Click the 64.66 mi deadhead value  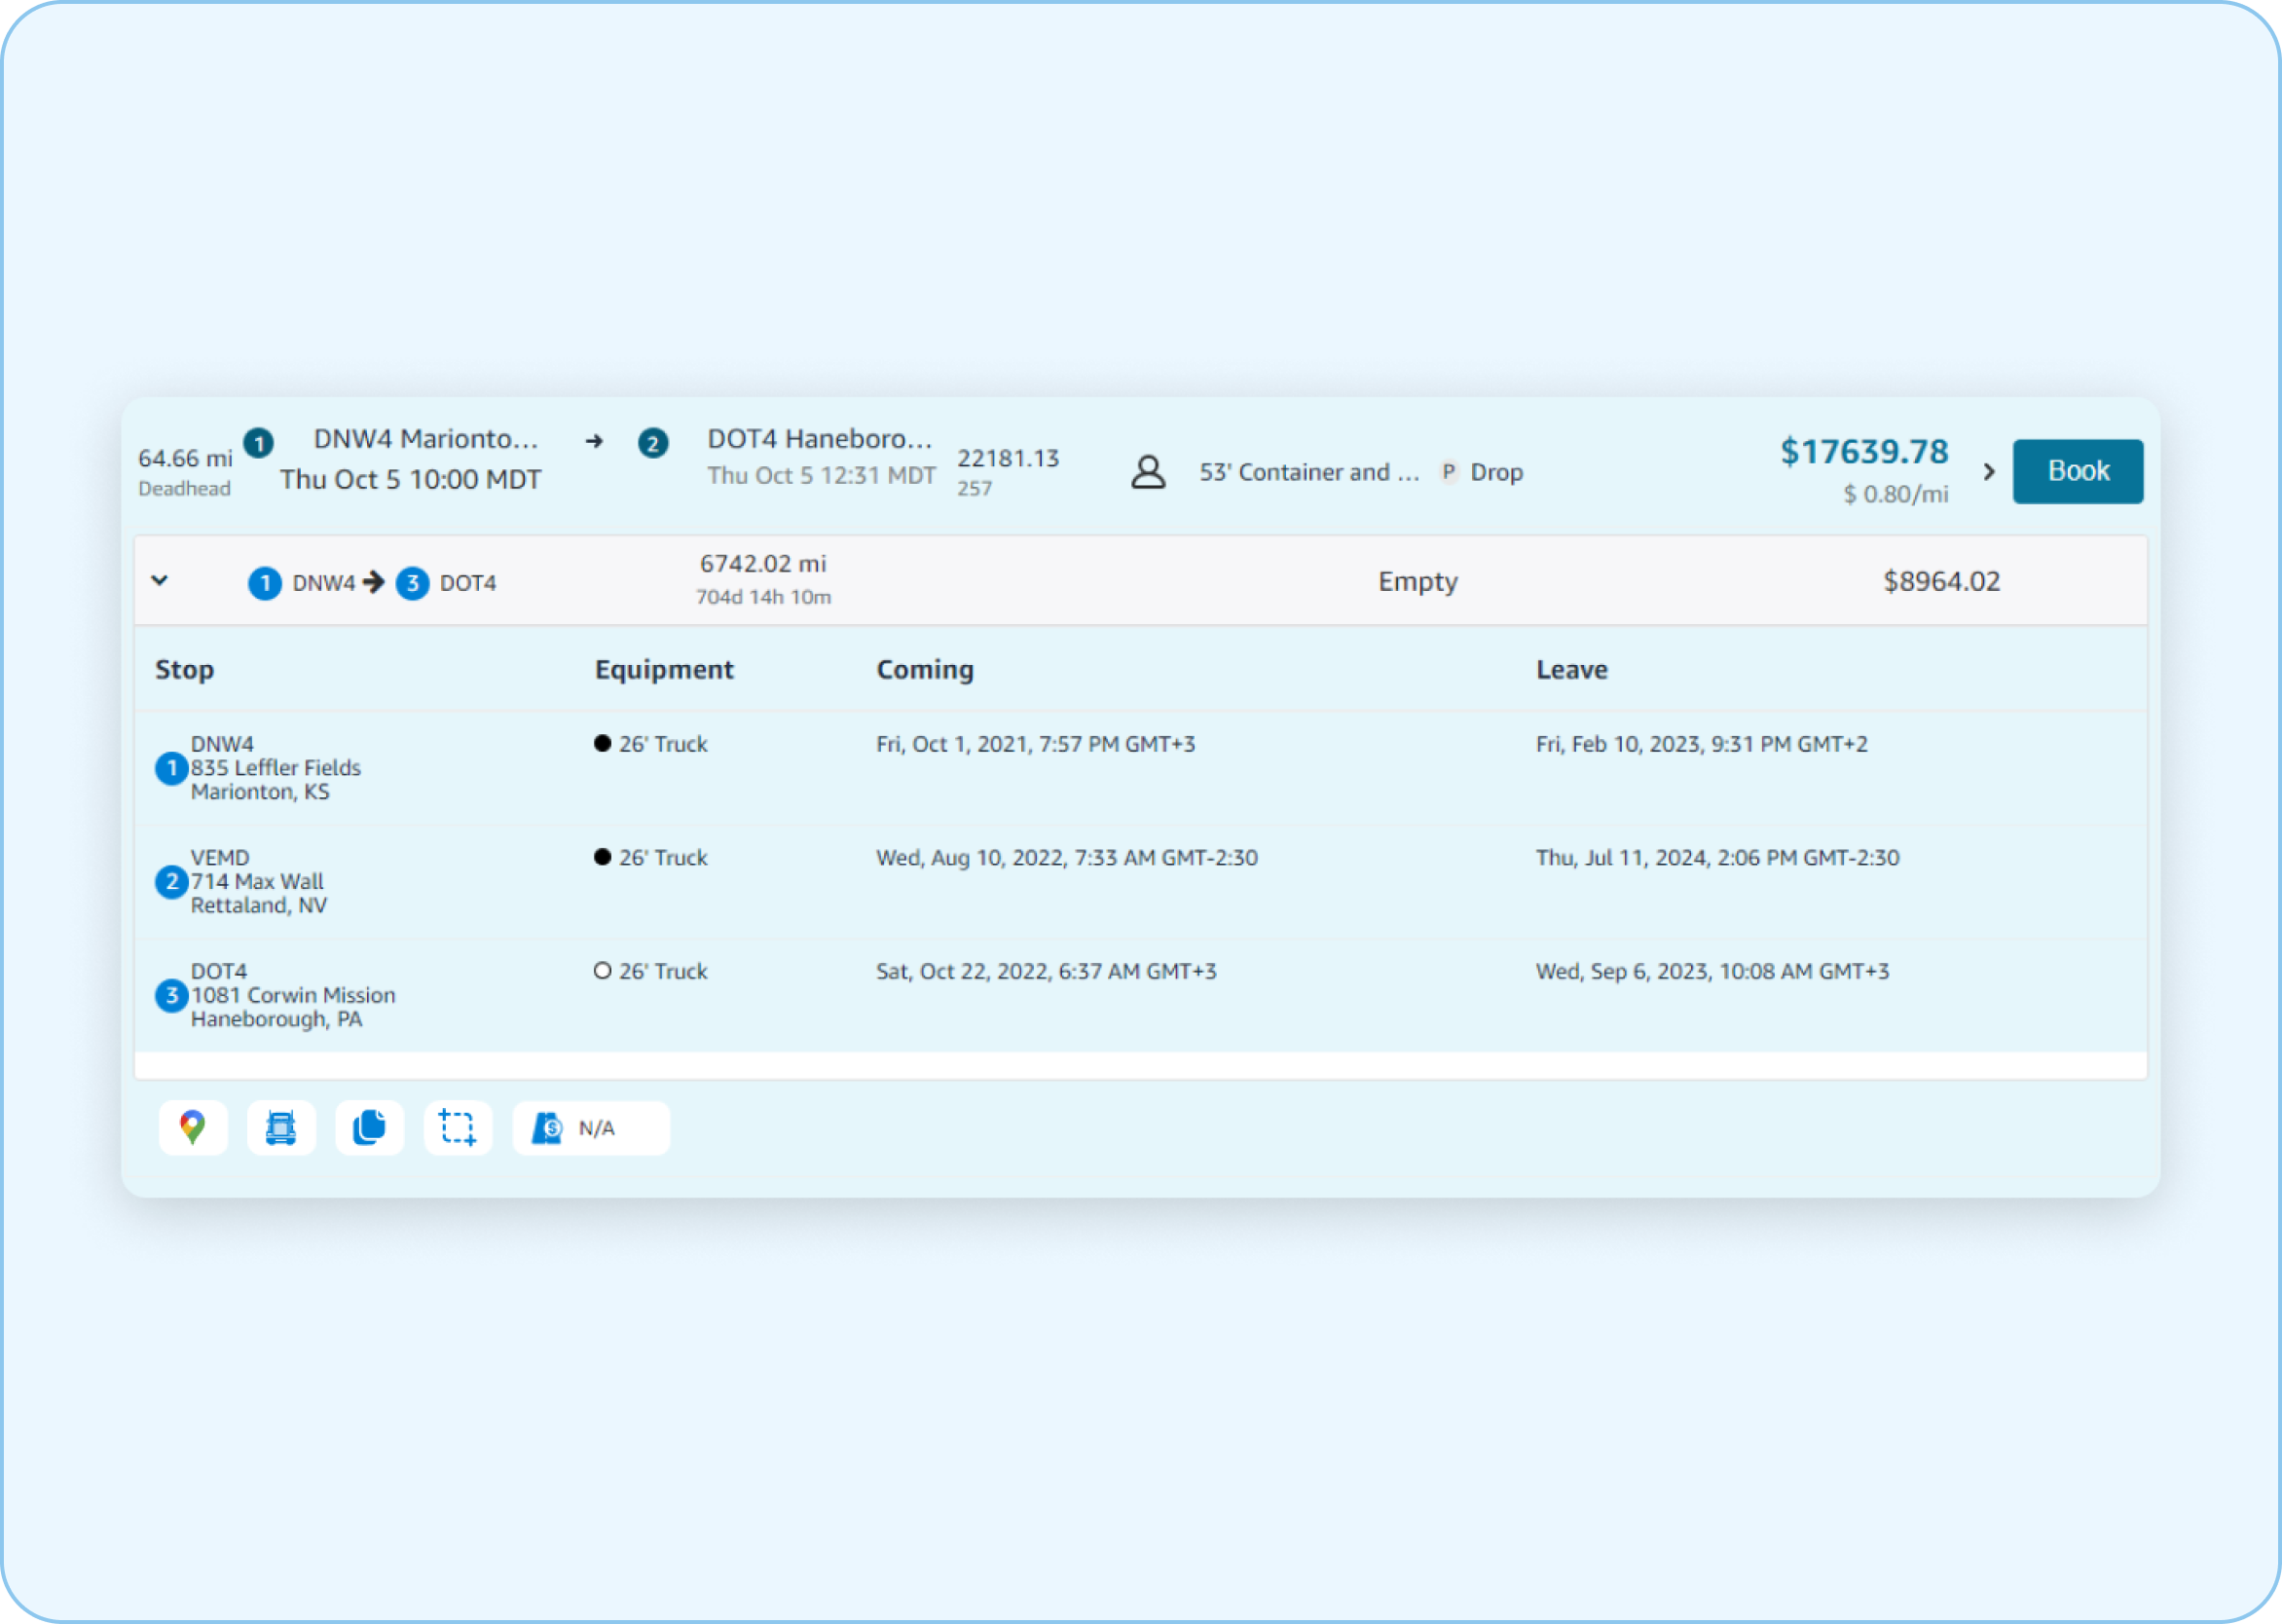[185, 458]
